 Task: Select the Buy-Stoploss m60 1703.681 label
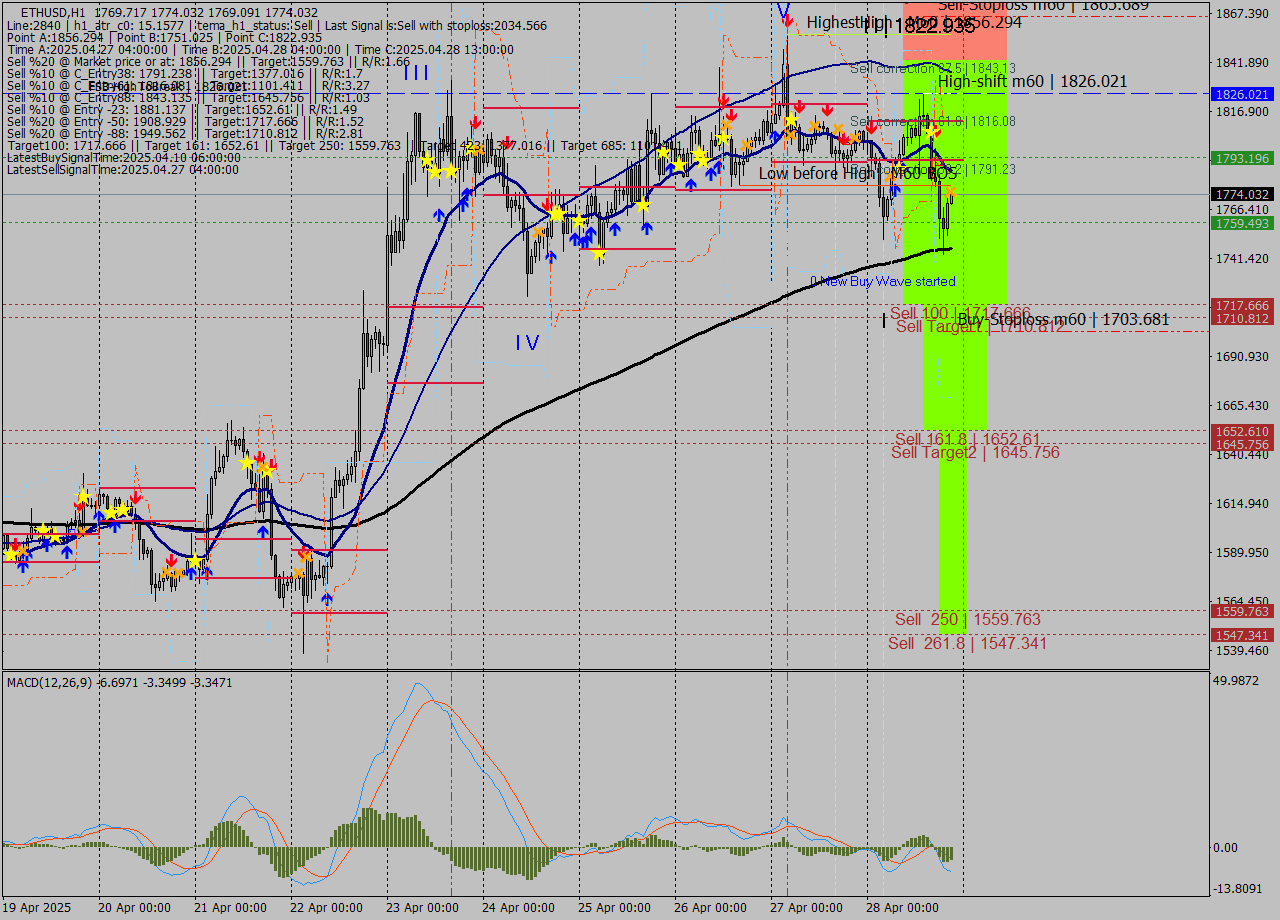(1063, 320)
